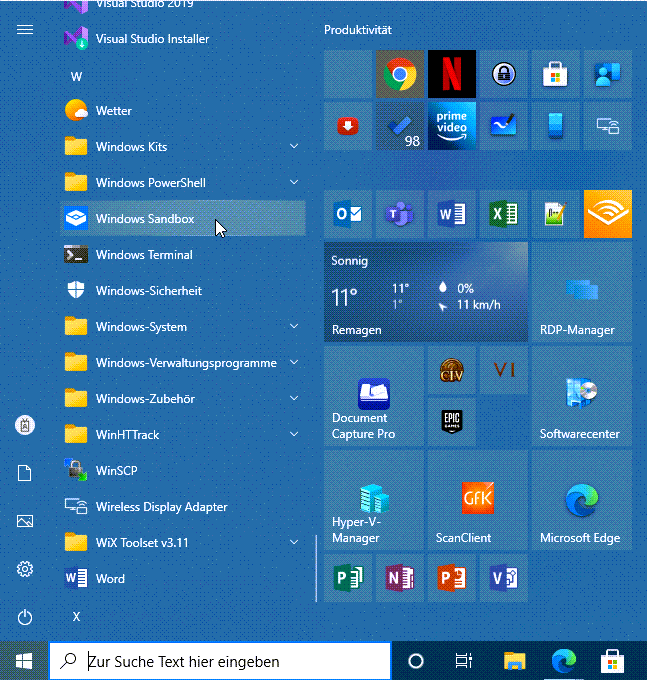Open Wetter from the app list
Screen dimensions: 647x680
pos(183,111)
